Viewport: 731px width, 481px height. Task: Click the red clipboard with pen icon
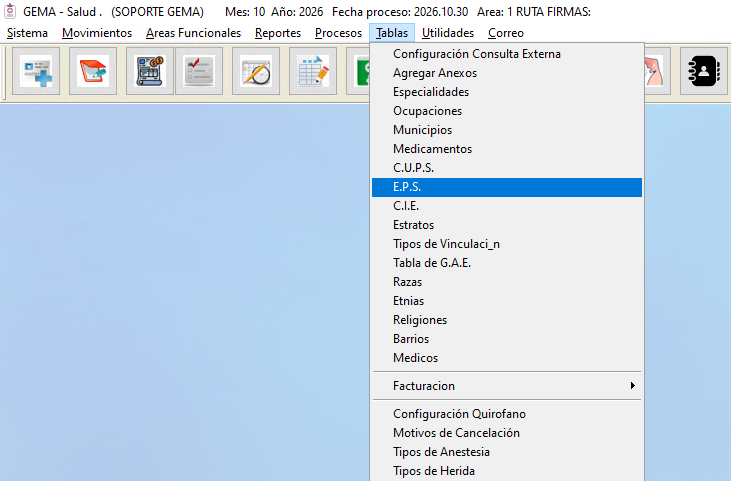click(x=93, y=71)
